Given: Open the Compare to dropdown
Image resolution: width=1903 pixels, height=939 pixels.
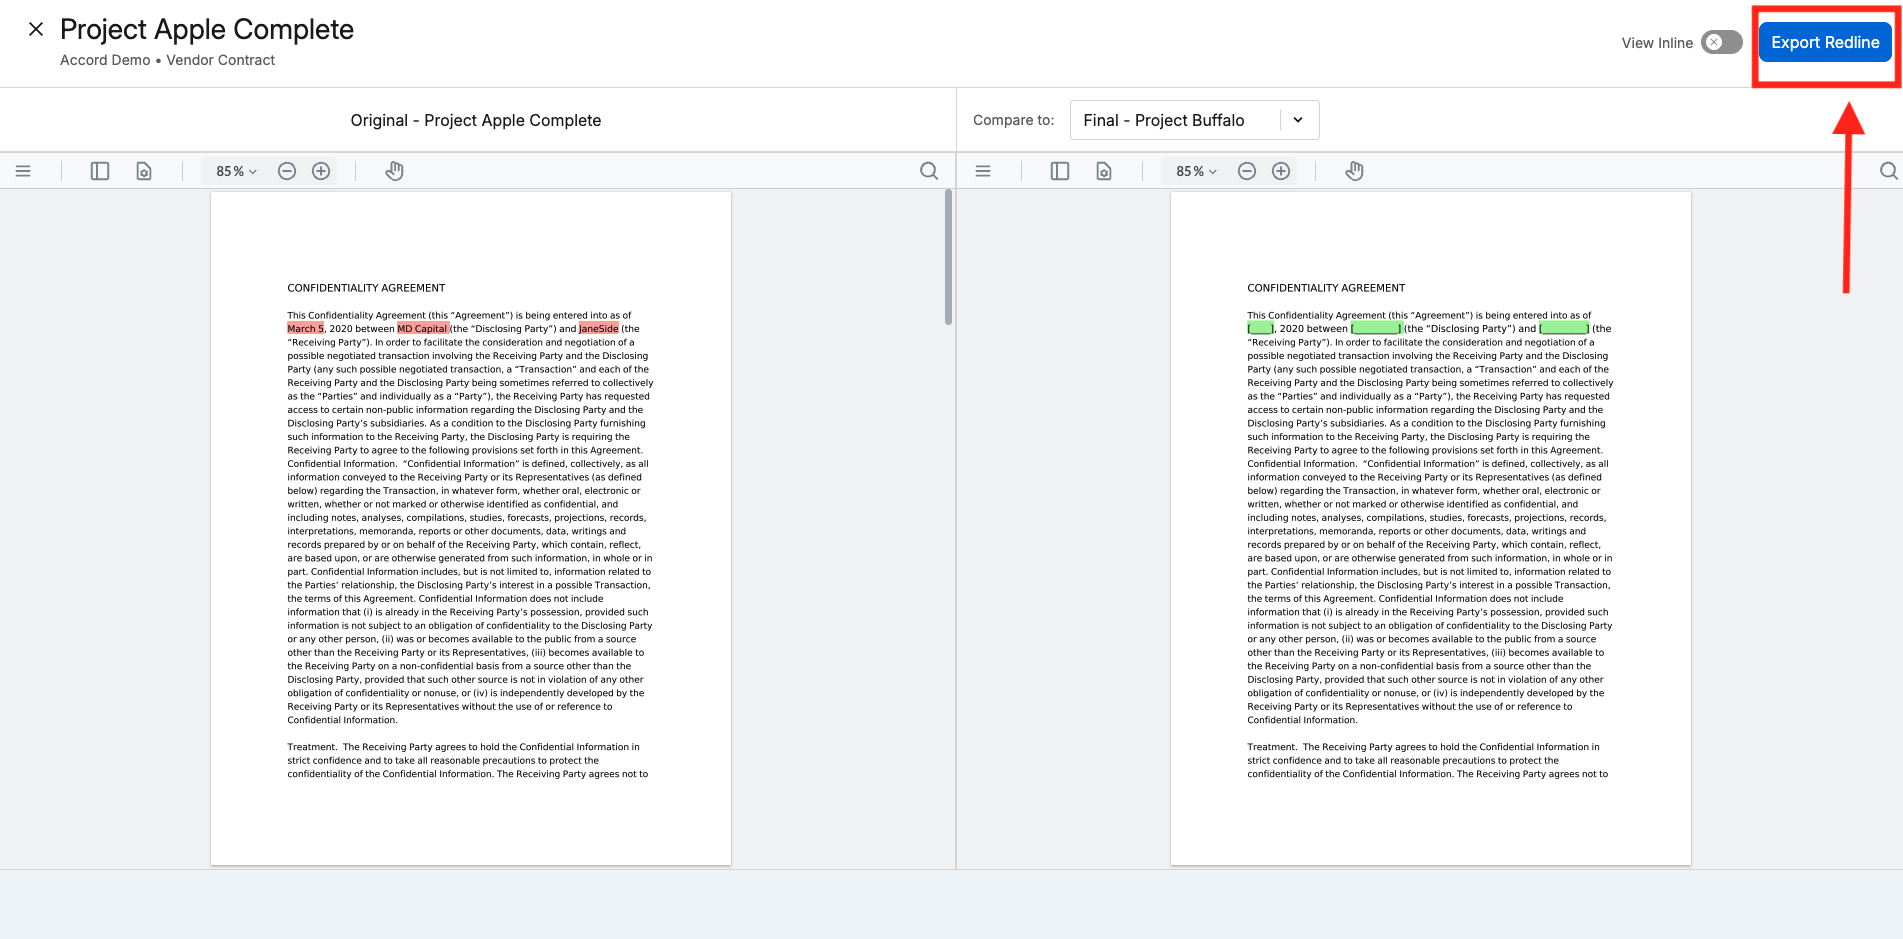Looking at the screenshot, I should [1195, 120].
